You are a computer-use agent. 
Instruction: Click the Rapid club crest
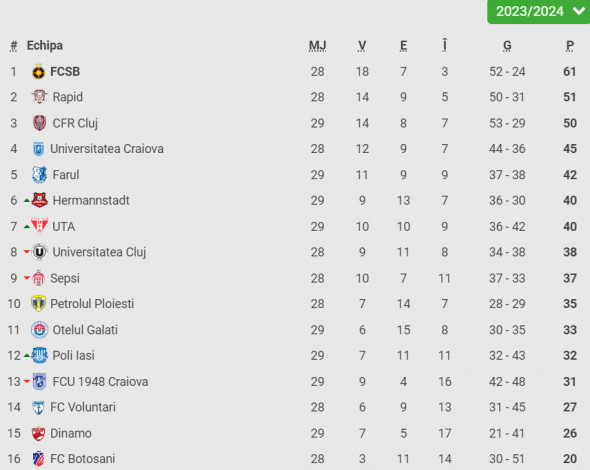click(39, 97)
